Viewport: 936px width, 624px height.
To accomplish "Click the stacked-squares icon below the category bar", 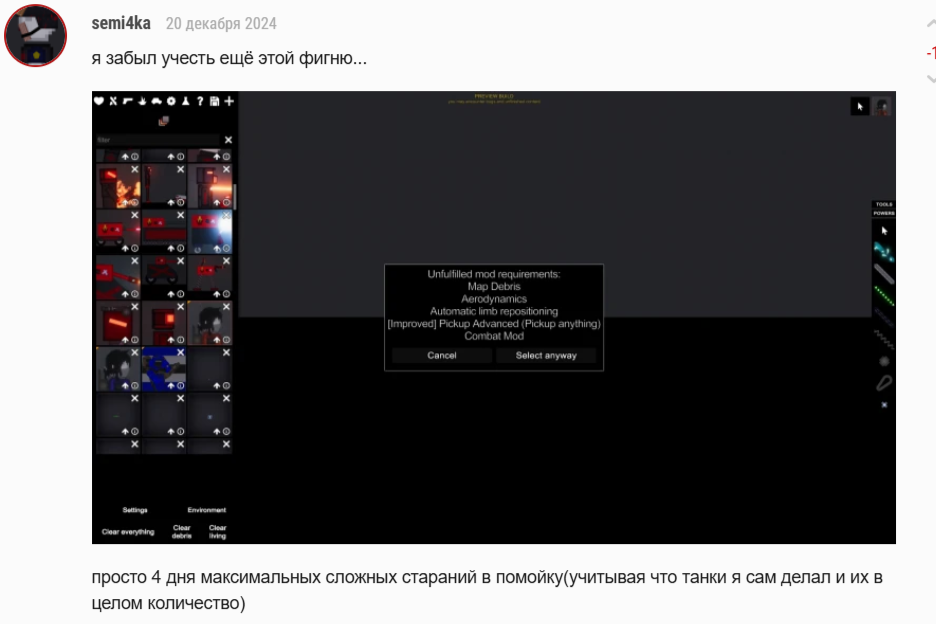I will (x=164, y=121).
